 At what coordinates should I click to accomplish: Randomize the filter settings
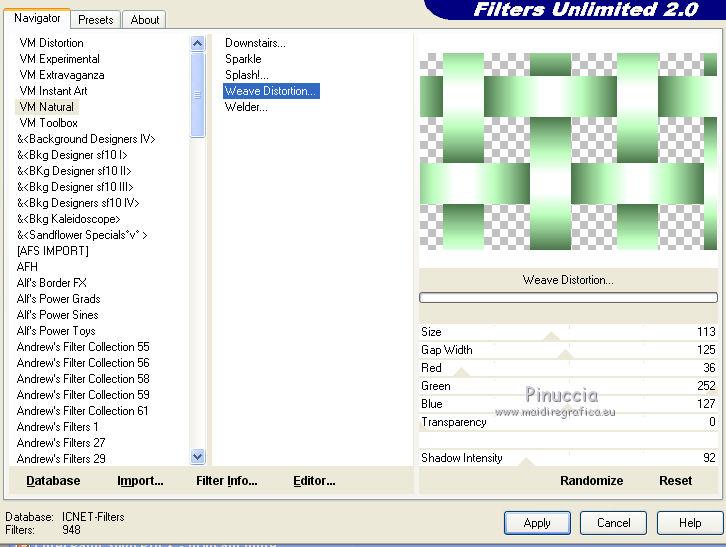(x=591, y=481)
